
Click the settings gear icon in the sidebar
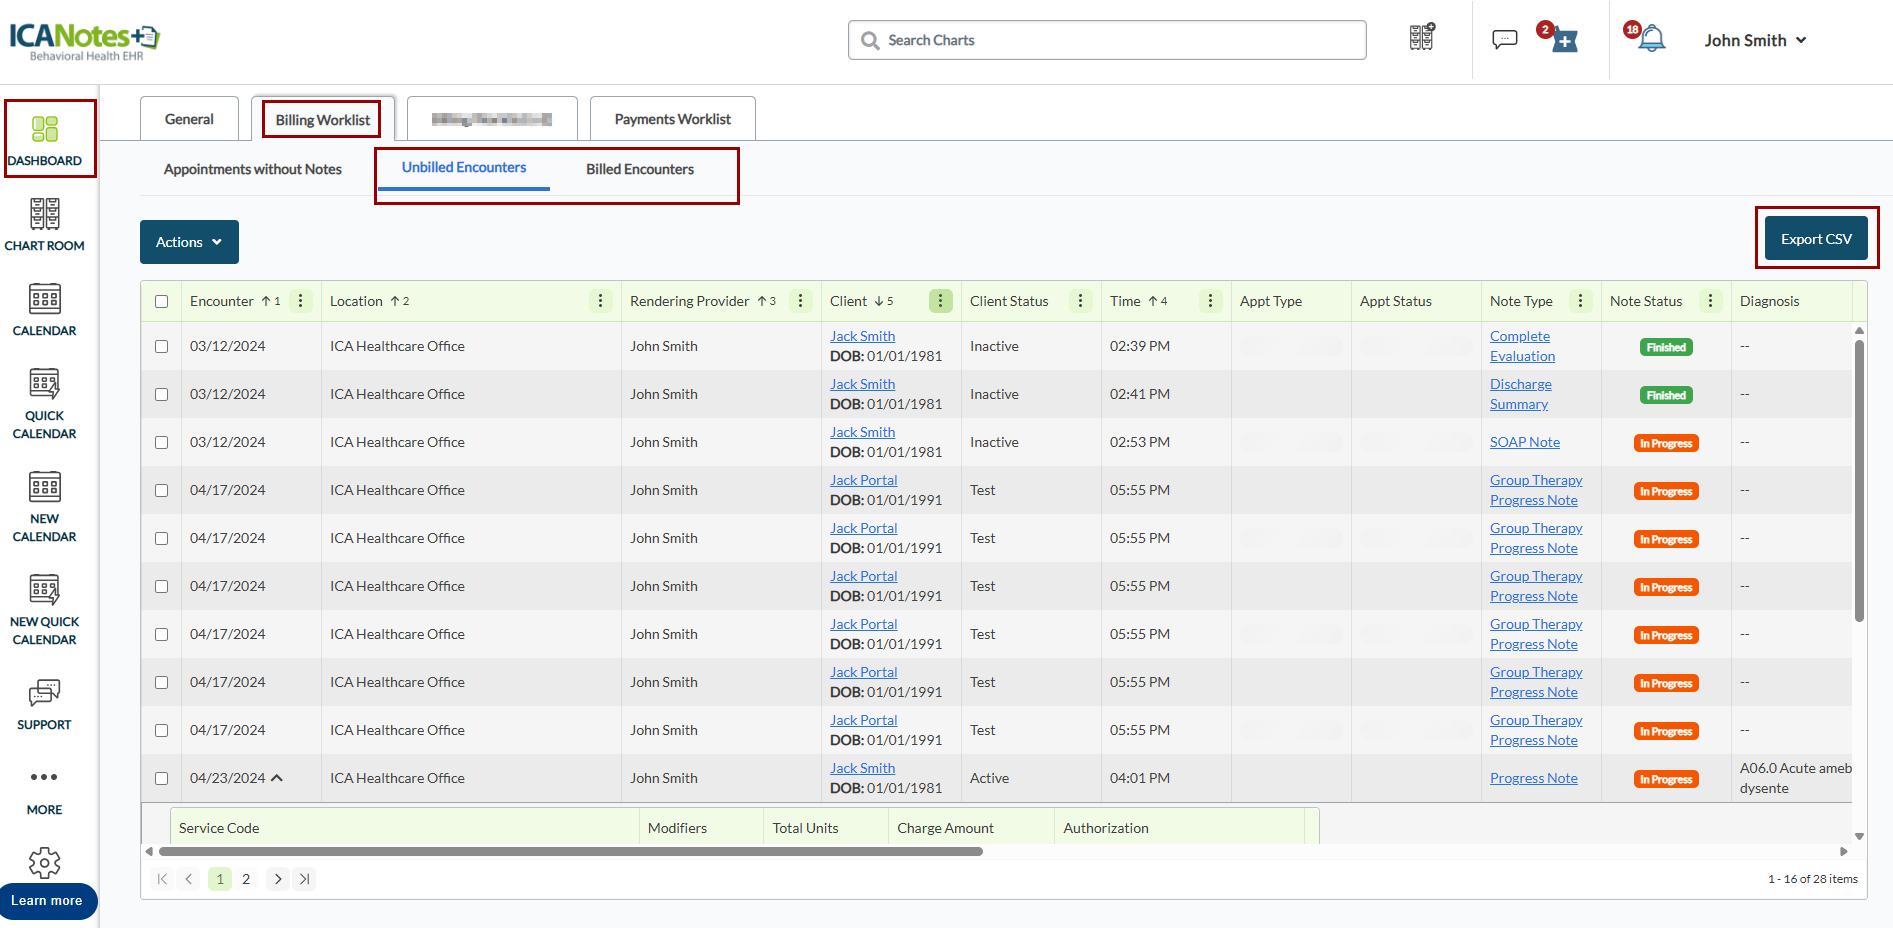coord(44,862)
